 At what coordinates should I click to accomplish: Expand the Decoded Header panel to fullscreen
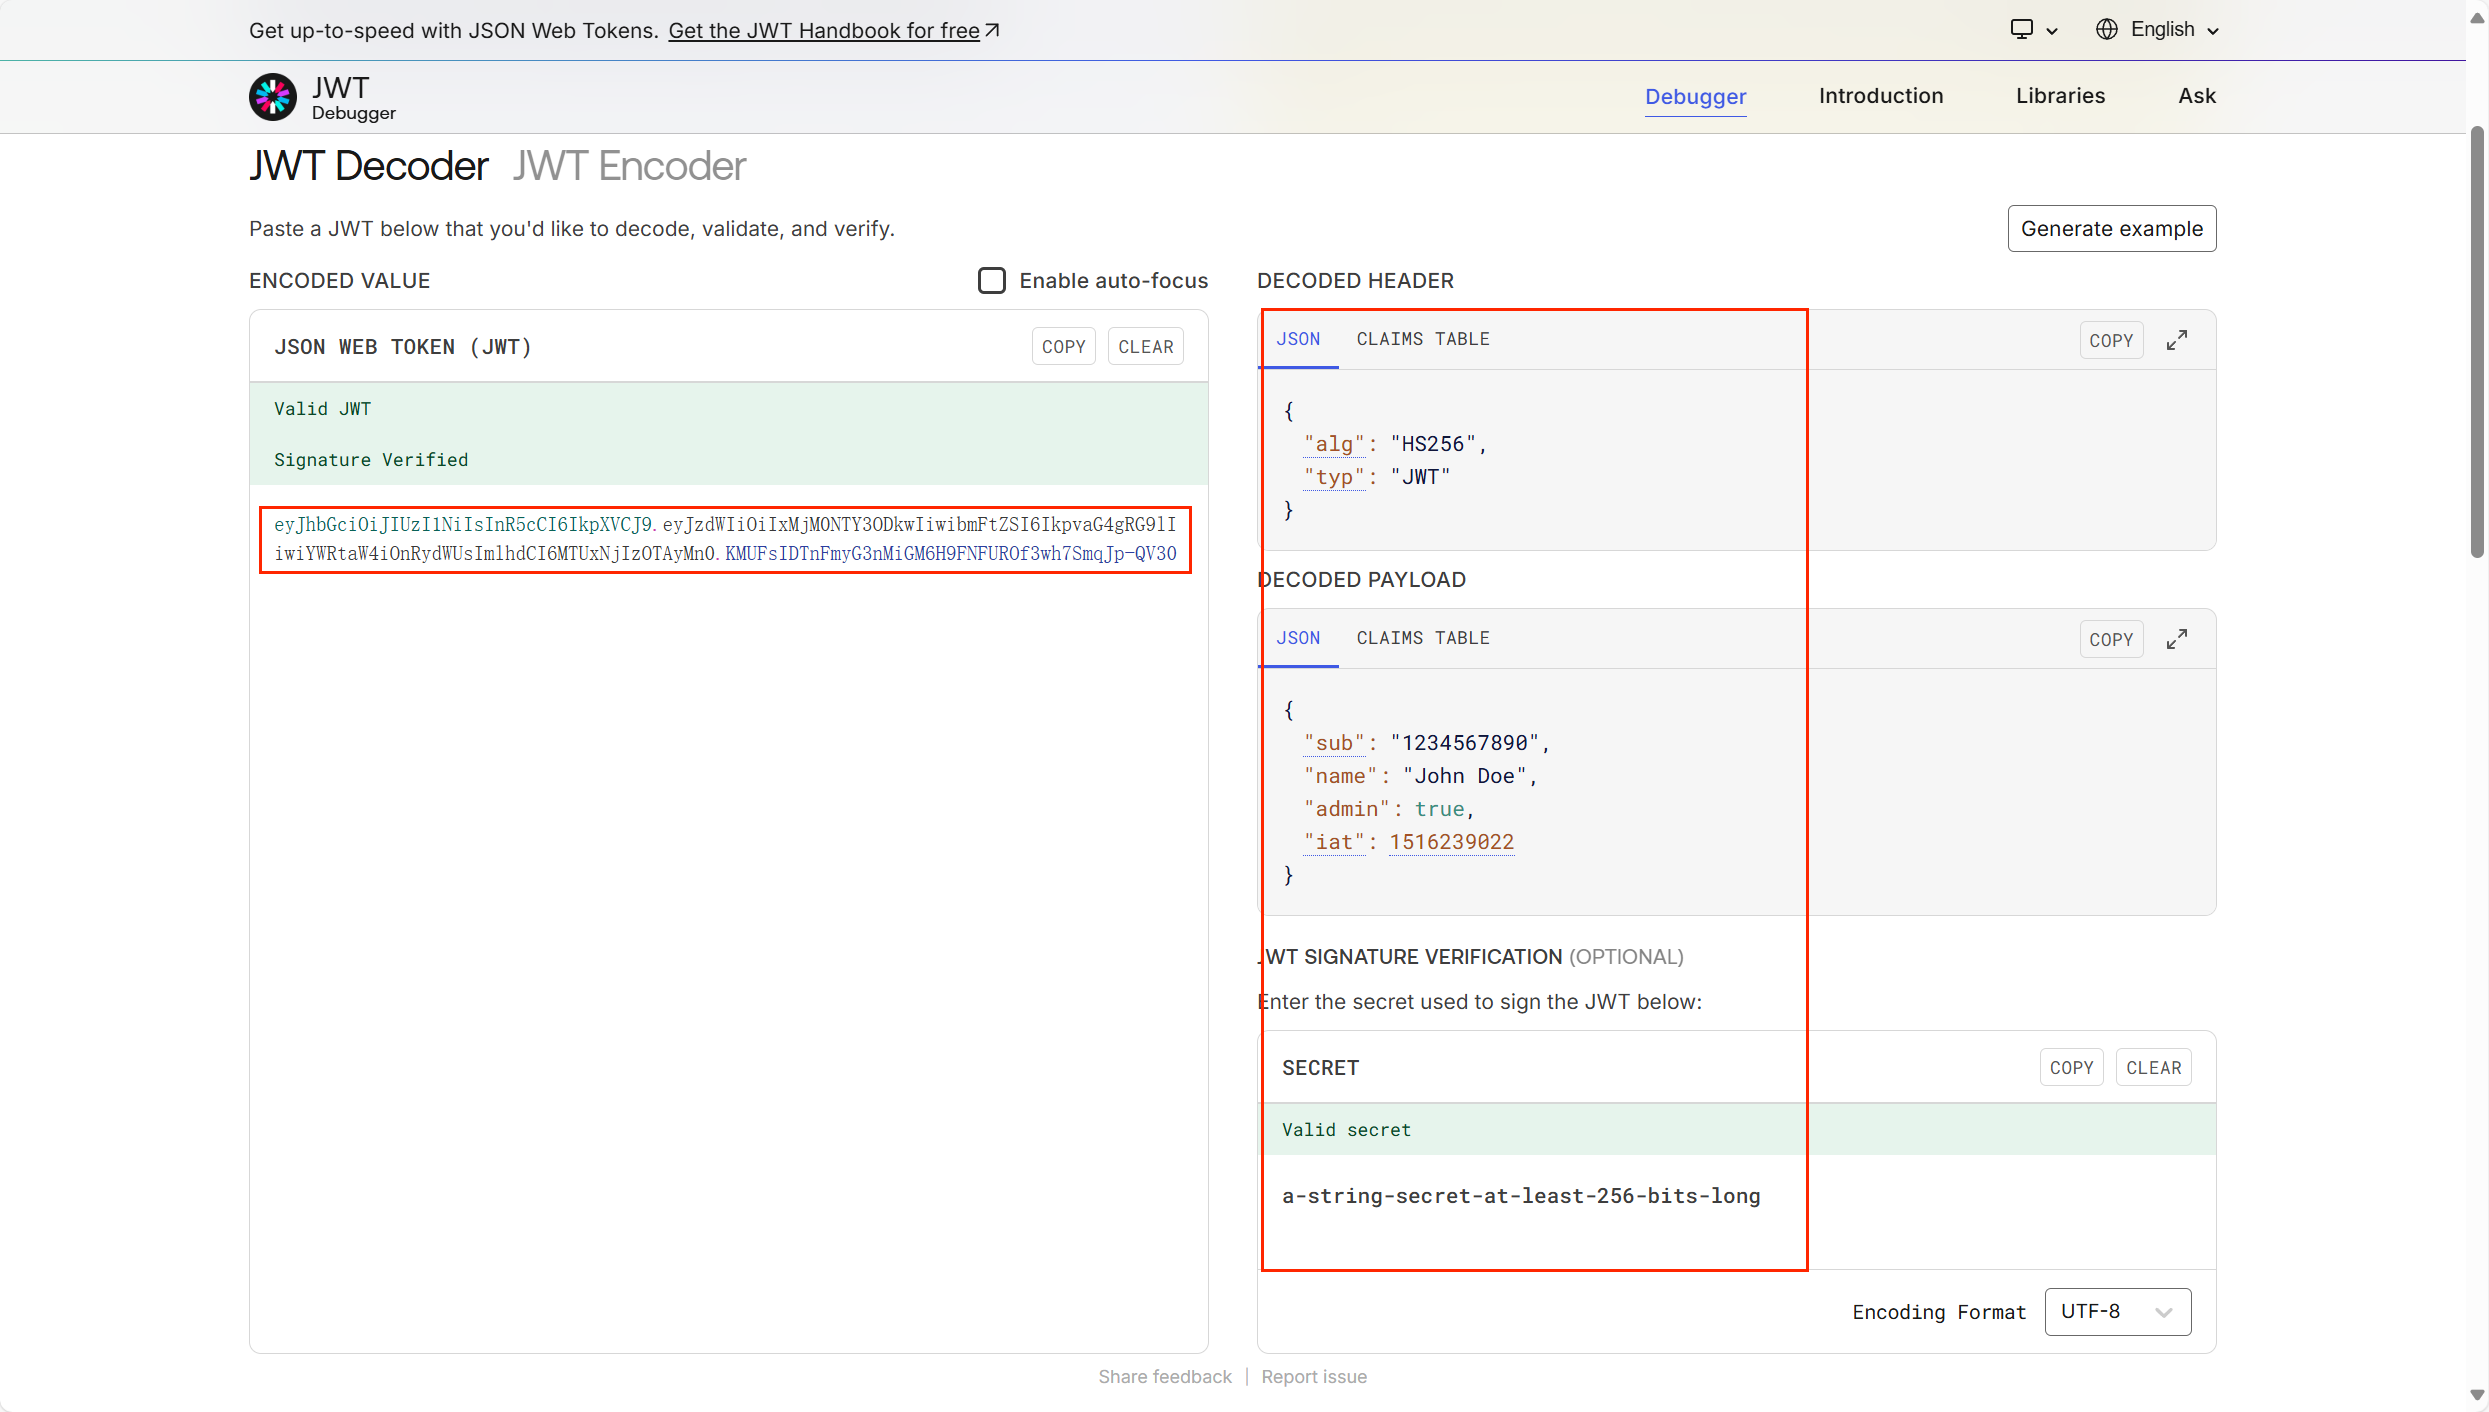pyautogui.click(x=2176, y=341)
